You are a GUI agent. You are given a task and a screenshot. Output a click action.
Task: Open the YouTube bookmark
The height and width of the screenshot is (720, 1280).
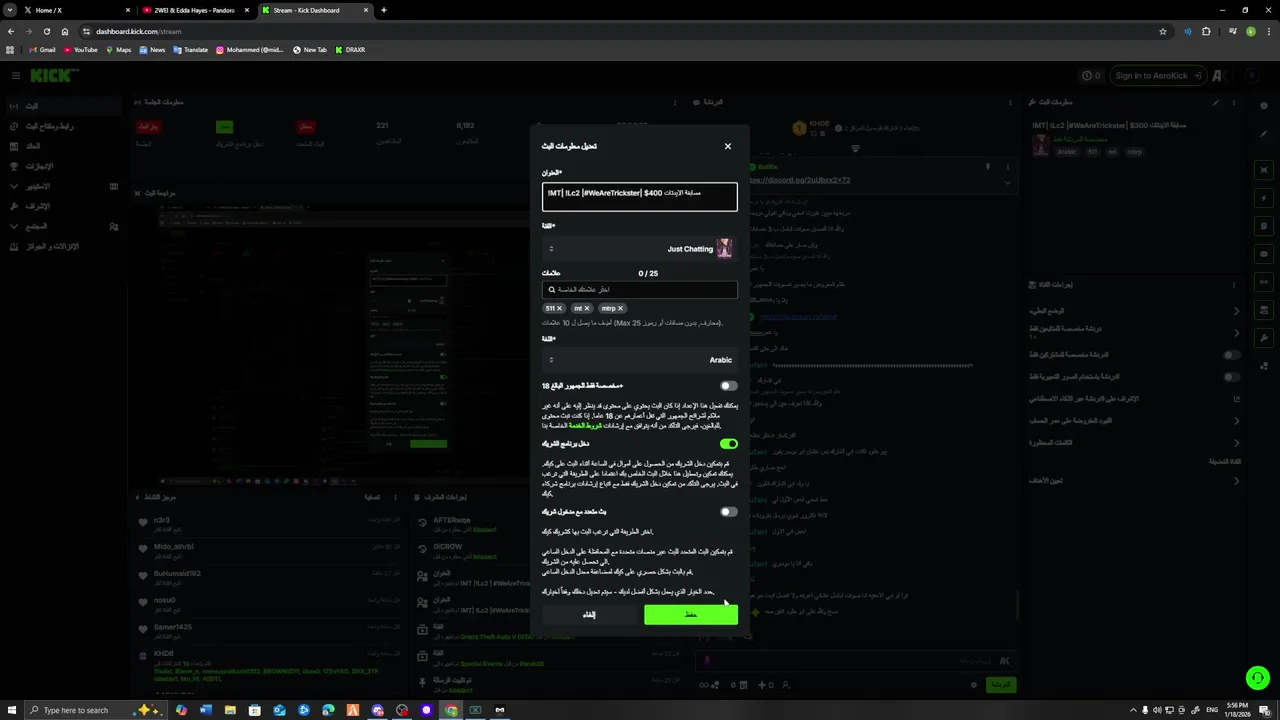click(x=81, y=49)
